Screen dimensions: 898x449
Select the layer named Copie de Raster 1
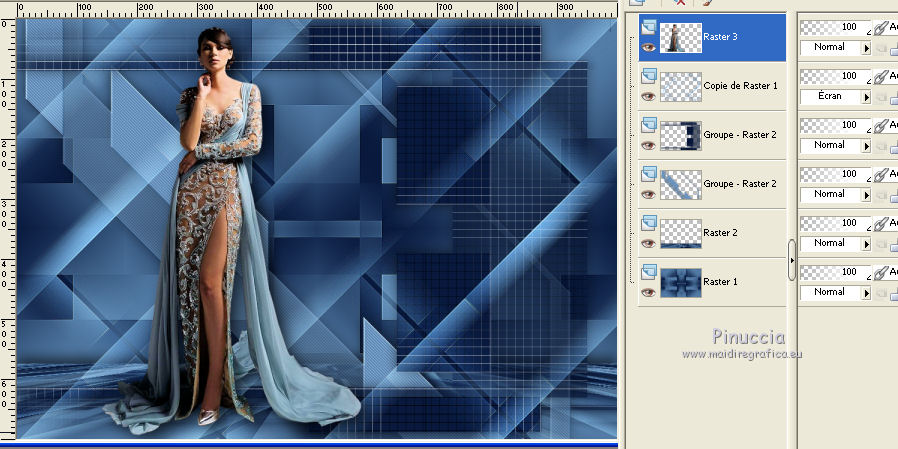coord(741,86)
